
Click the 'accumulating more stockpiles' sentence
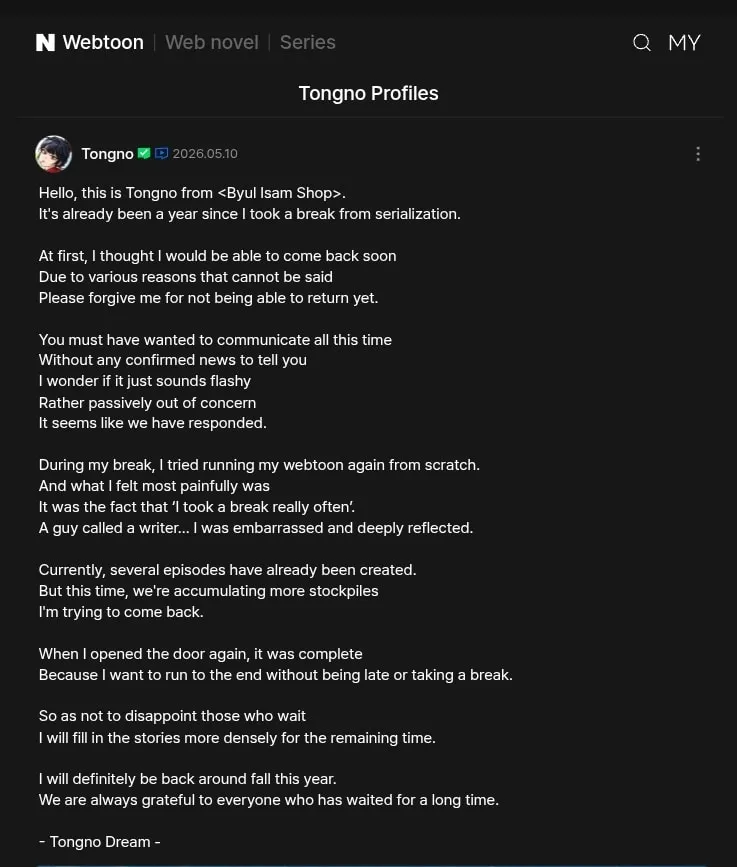208,591
